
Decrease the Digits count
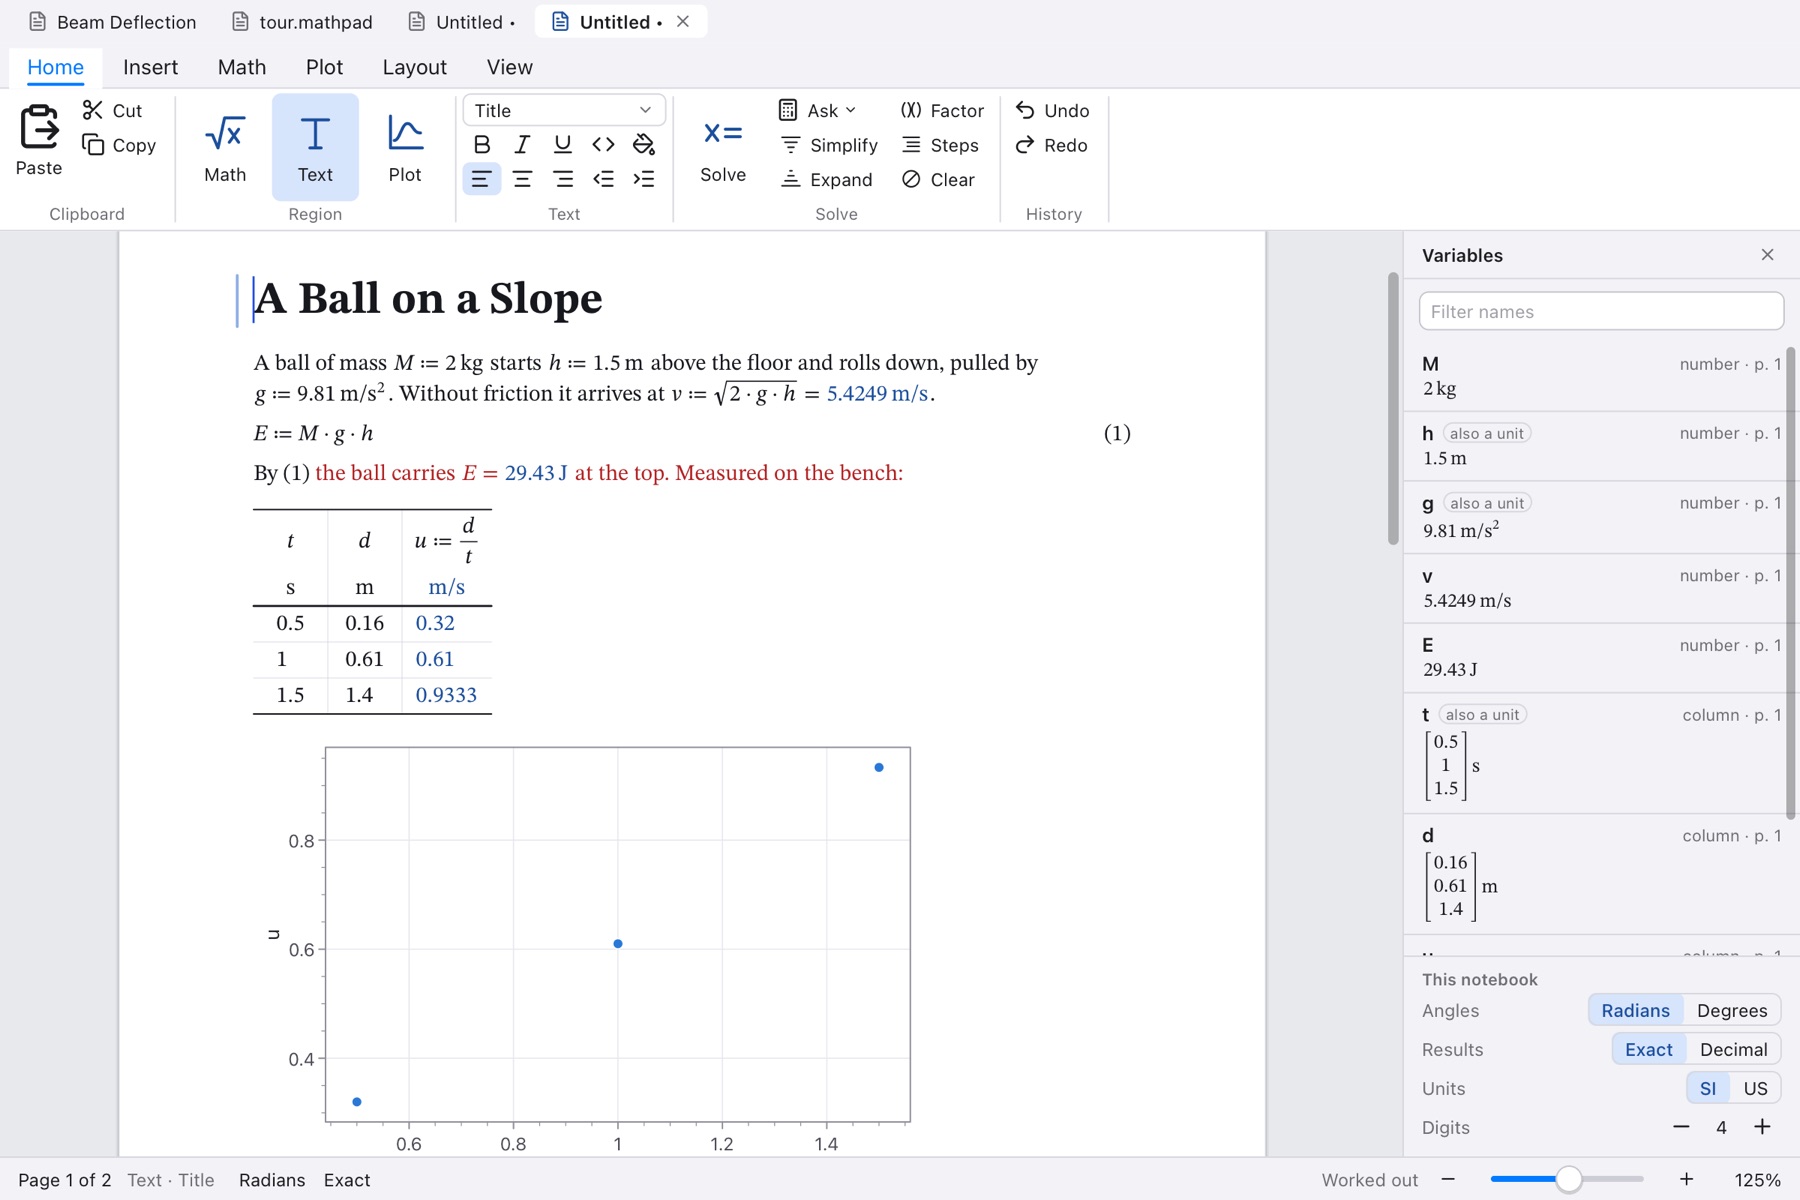pos(1681,1127)
